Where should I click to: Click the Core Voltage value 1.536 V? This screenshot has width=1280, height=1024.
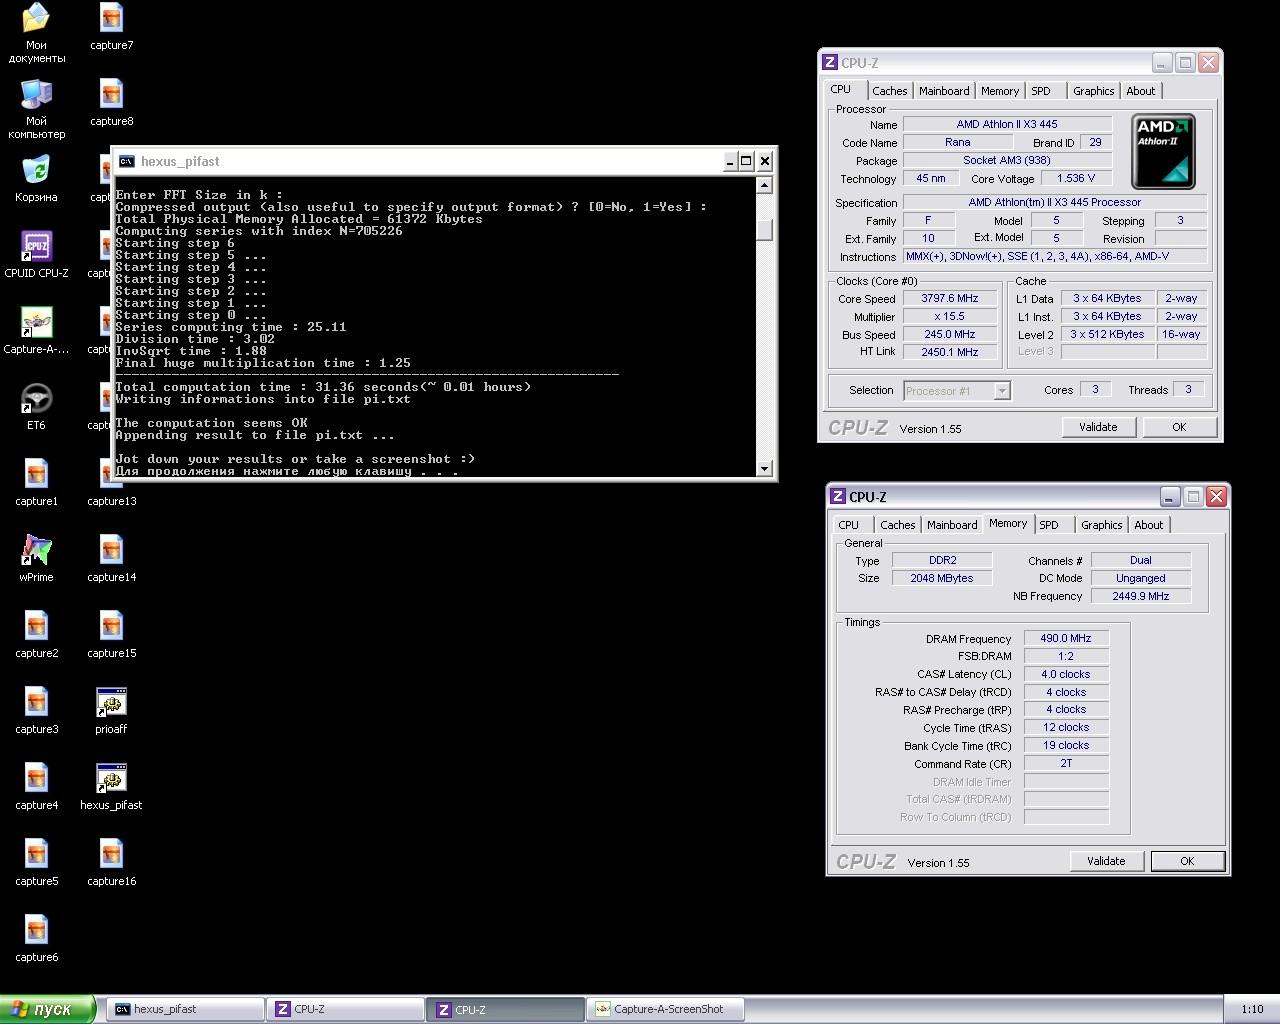(1076, 178)
